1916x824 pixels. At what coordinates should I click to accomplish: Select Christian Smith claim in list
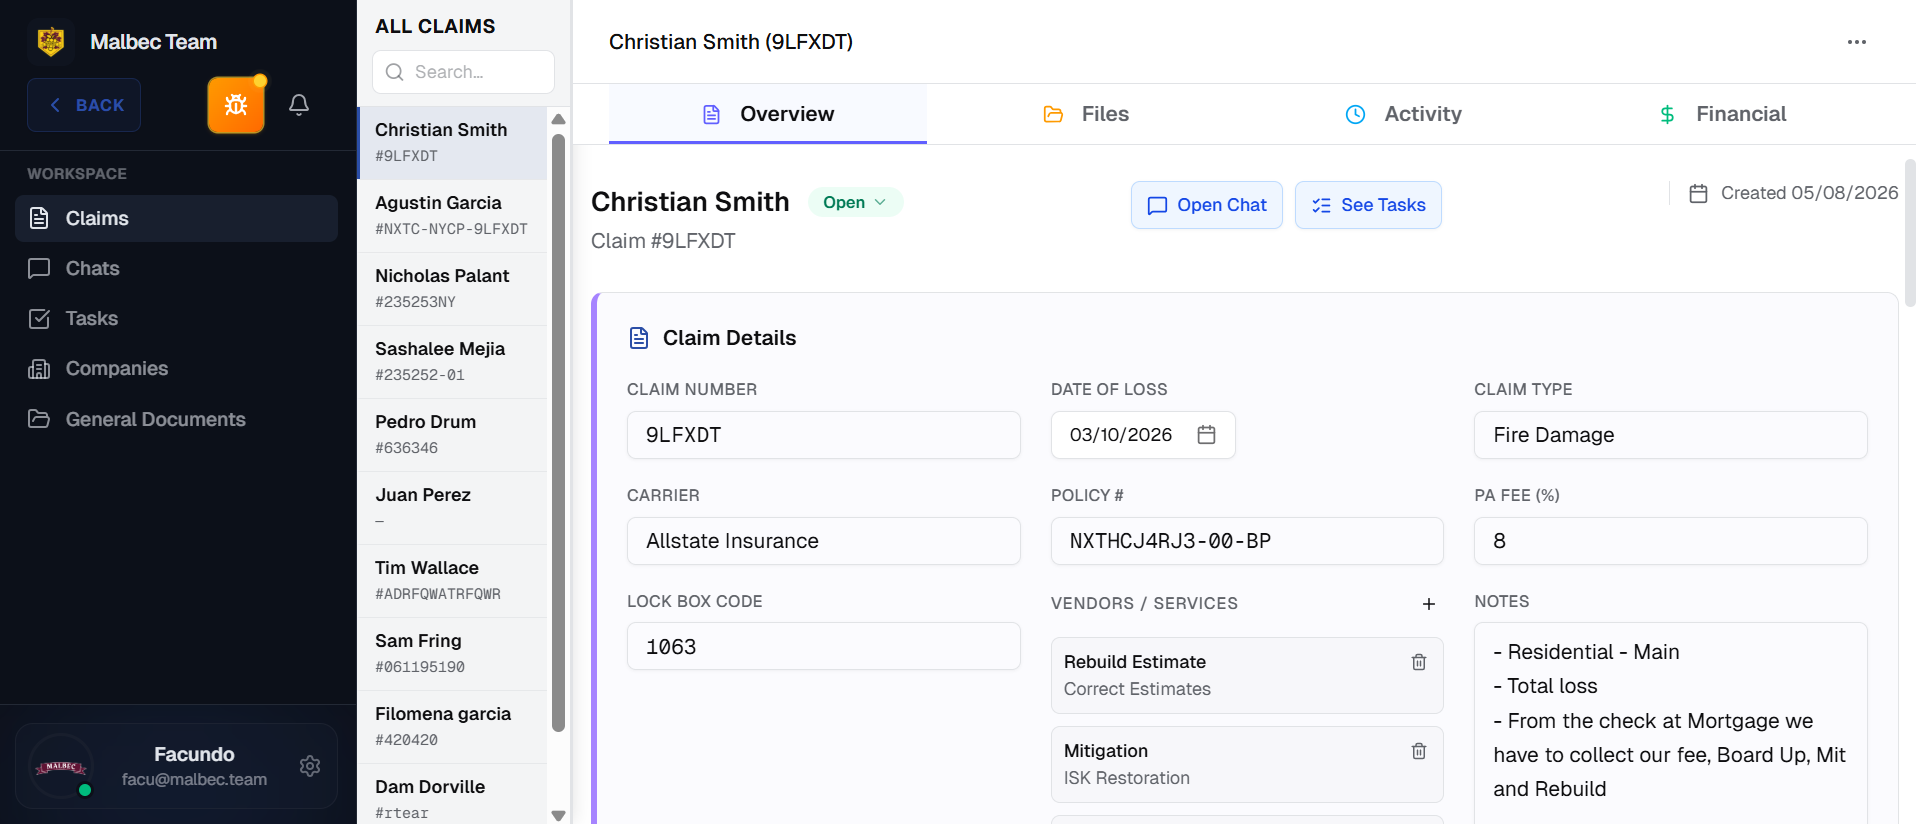click(453, 143)
